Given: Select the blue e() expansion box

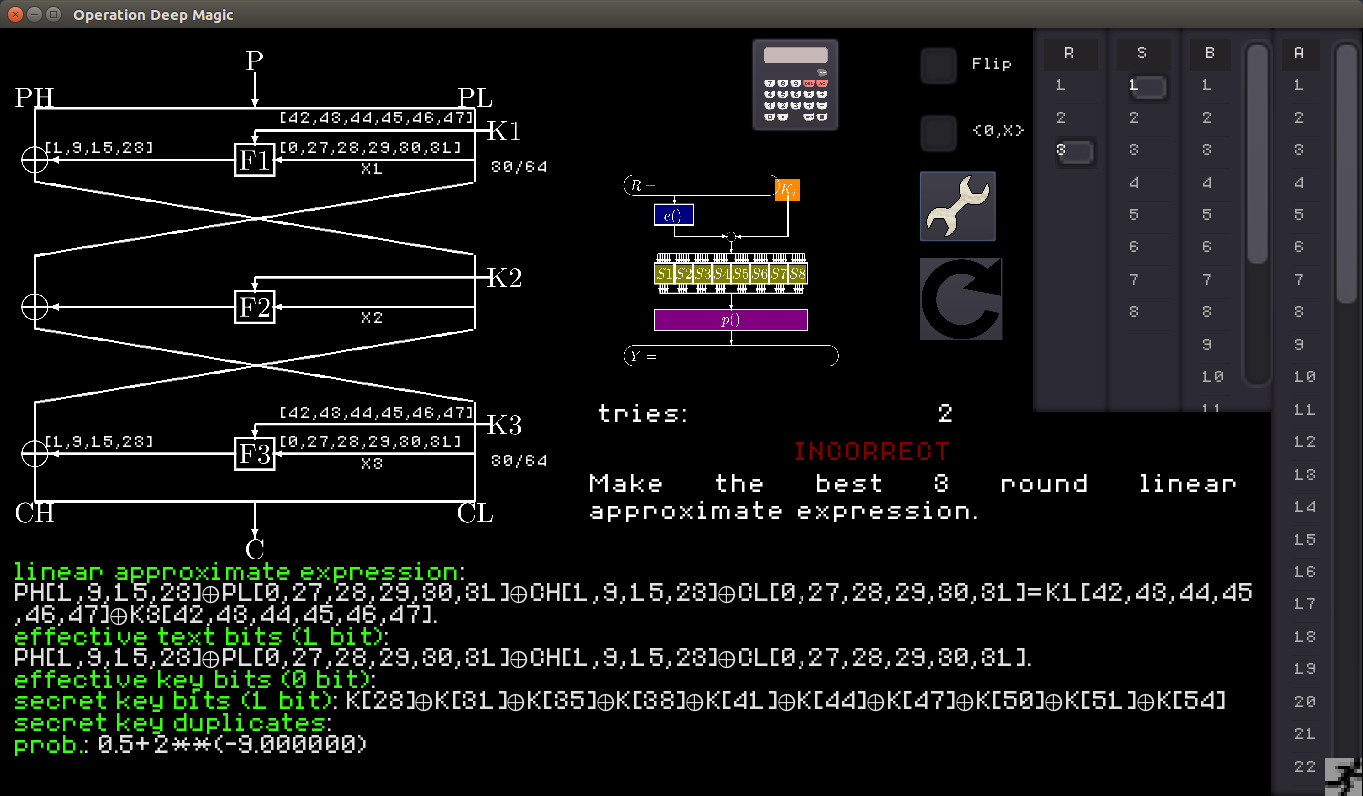Looking at the screenshot, I should tap(674, 214).
